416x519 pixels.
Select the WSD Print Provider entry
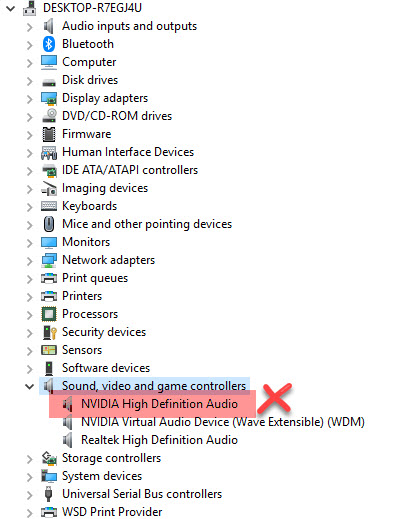tap(112, 512)
